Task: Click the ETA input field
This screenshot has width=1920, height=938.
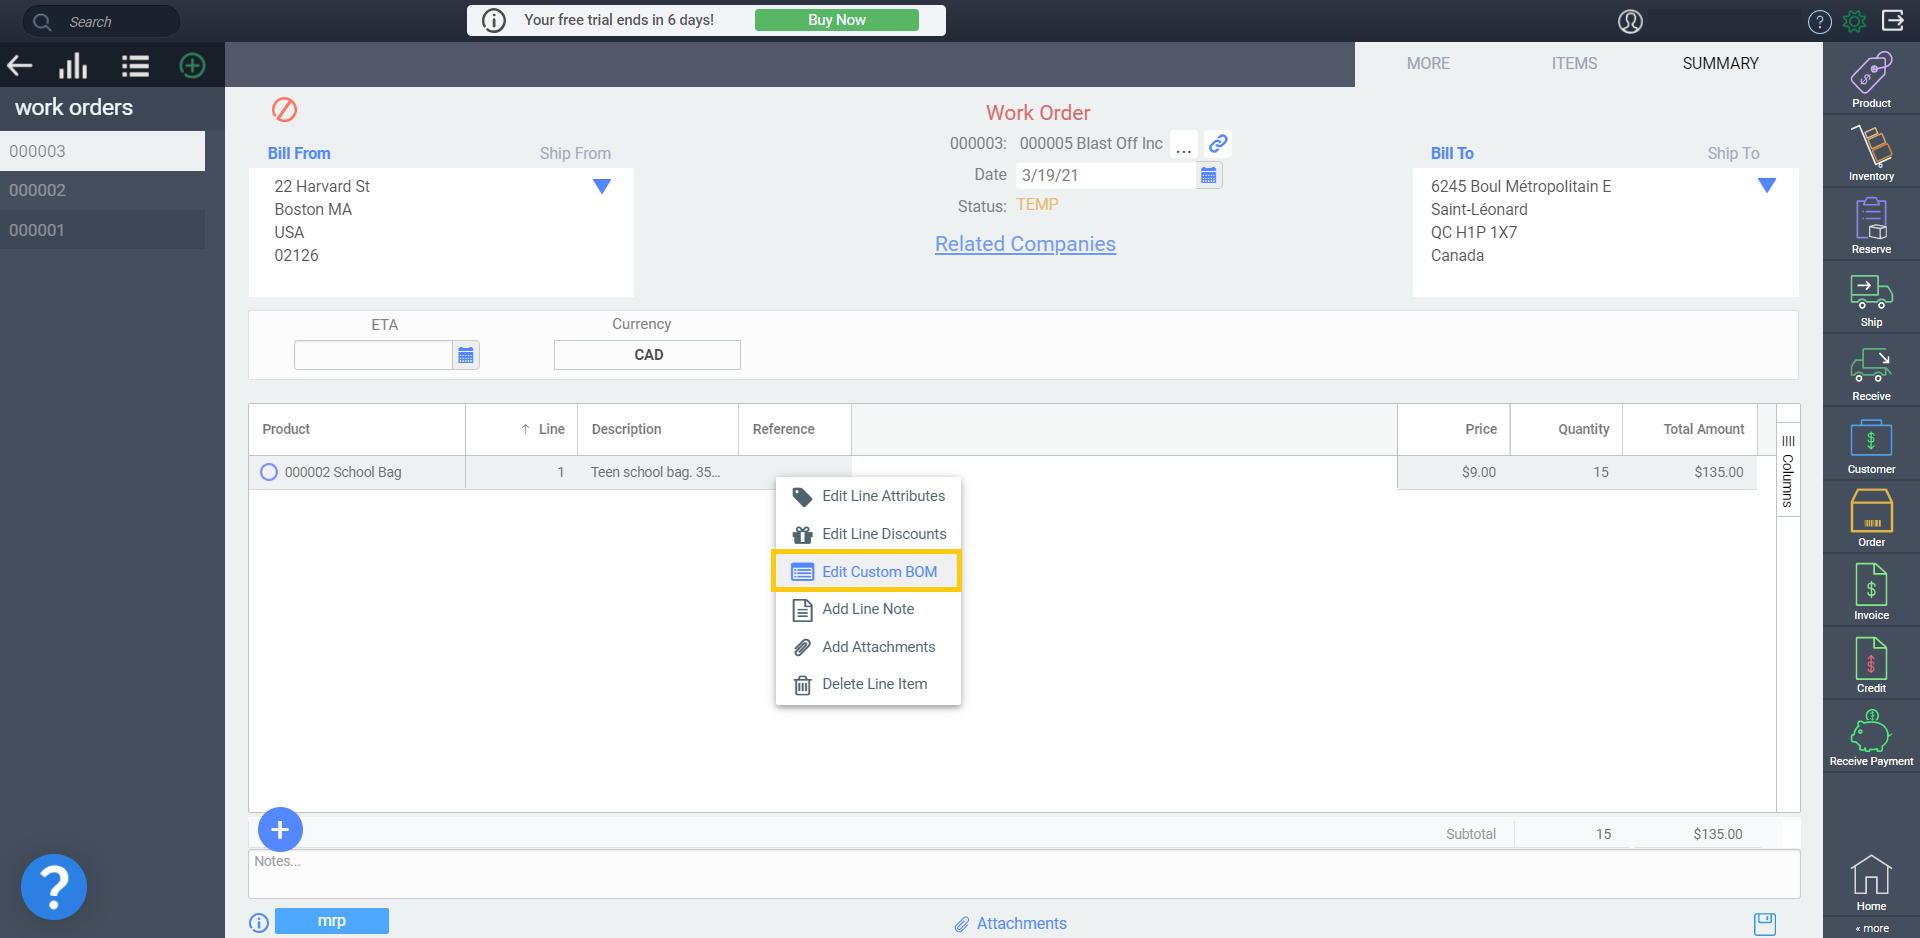Action: [x=373, y=355]
